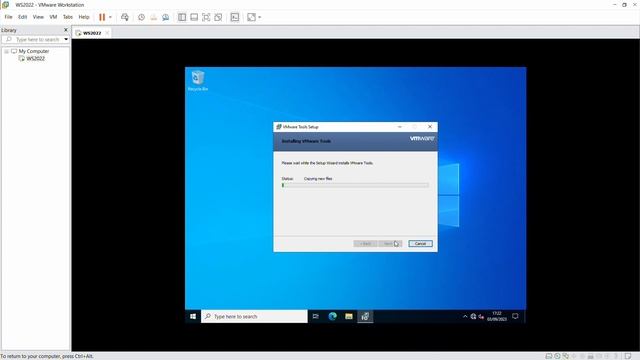Click the hard disk device icon in status bar
Viewport: 640px width, 360px height.
549,356
